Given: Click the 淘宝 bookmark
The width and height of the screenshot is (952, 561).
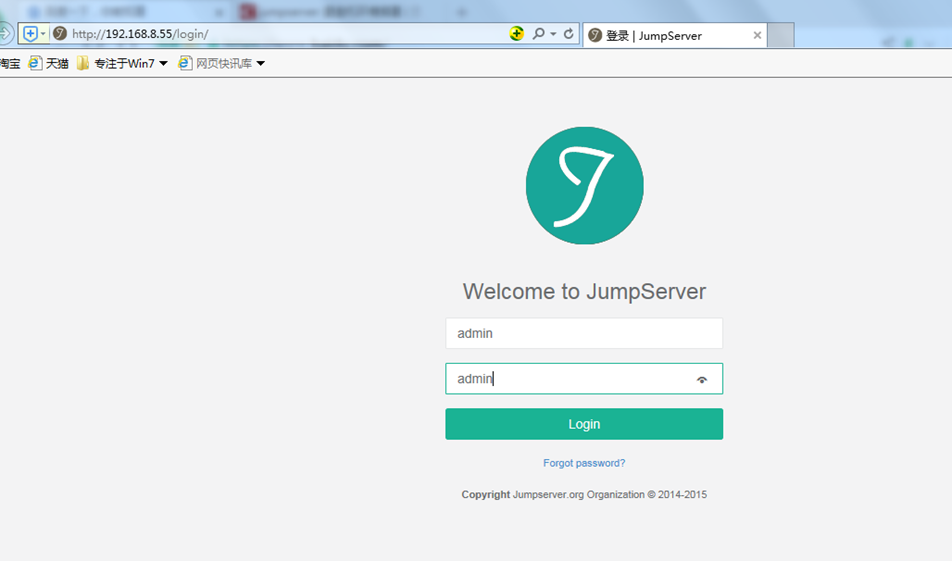Looking at the screenshot, I should click(x=9, y=64).
